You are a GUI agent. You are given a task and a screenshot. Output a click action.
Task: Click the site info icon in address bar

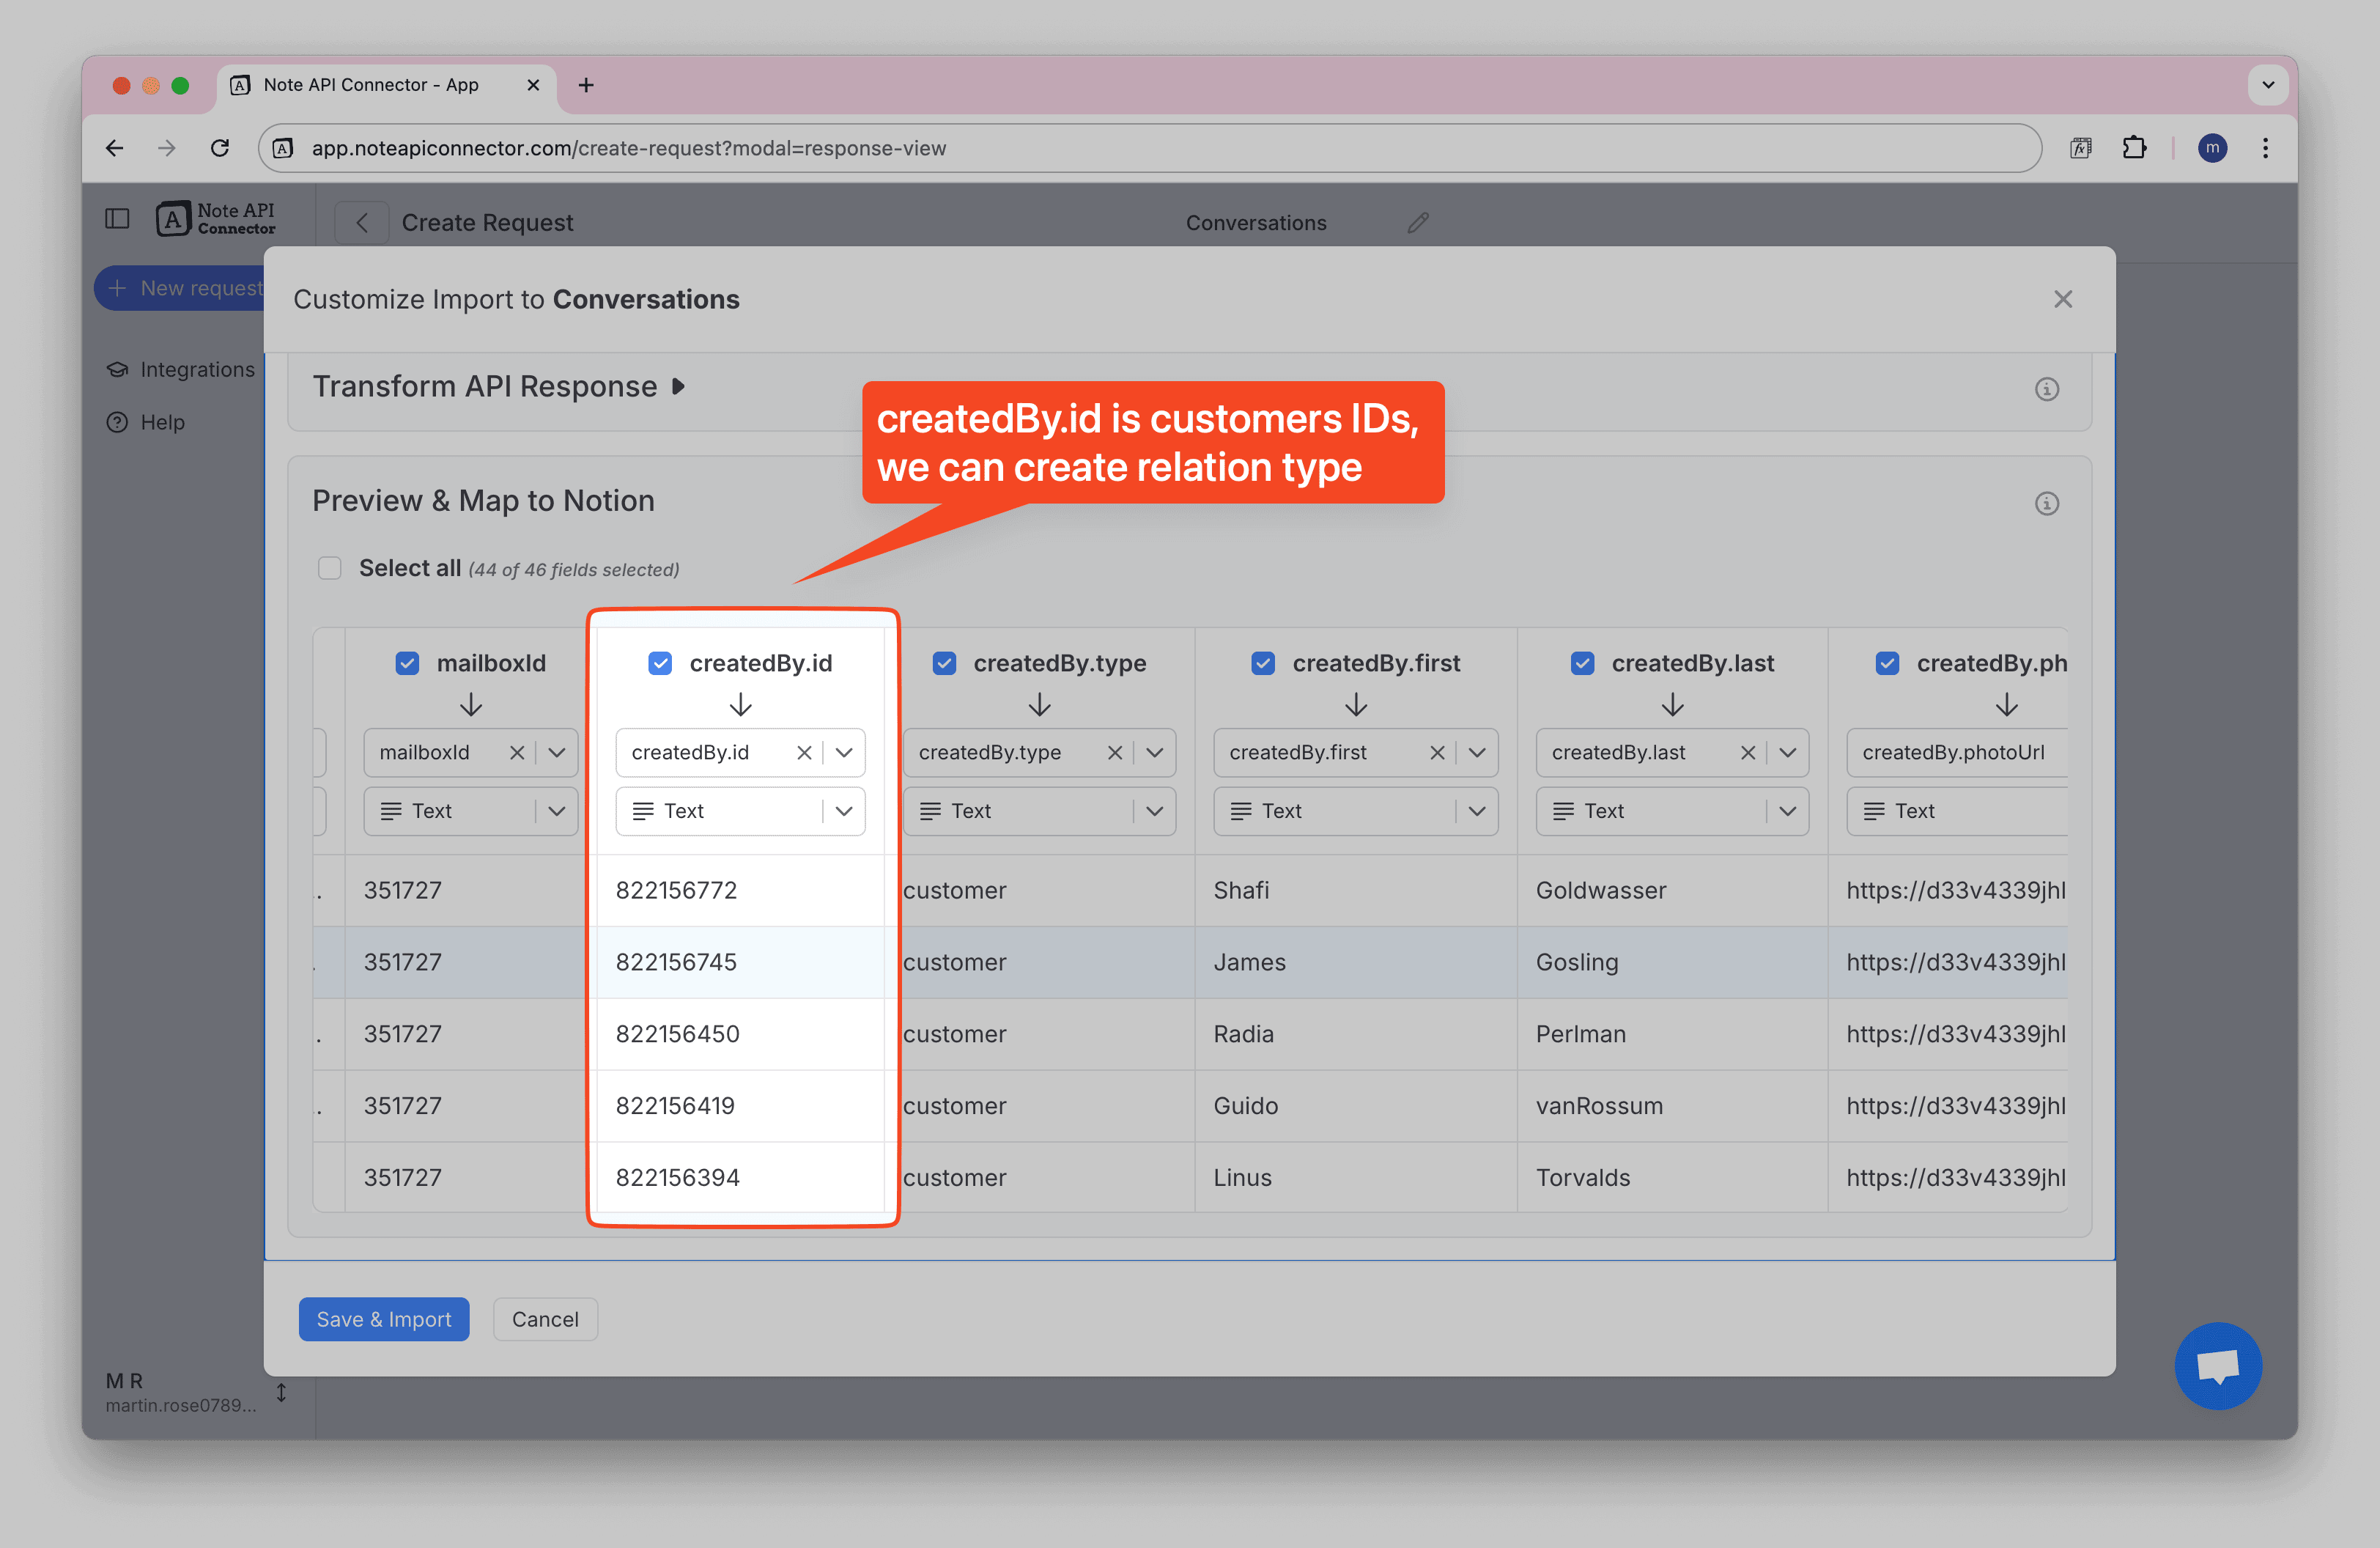283,148
